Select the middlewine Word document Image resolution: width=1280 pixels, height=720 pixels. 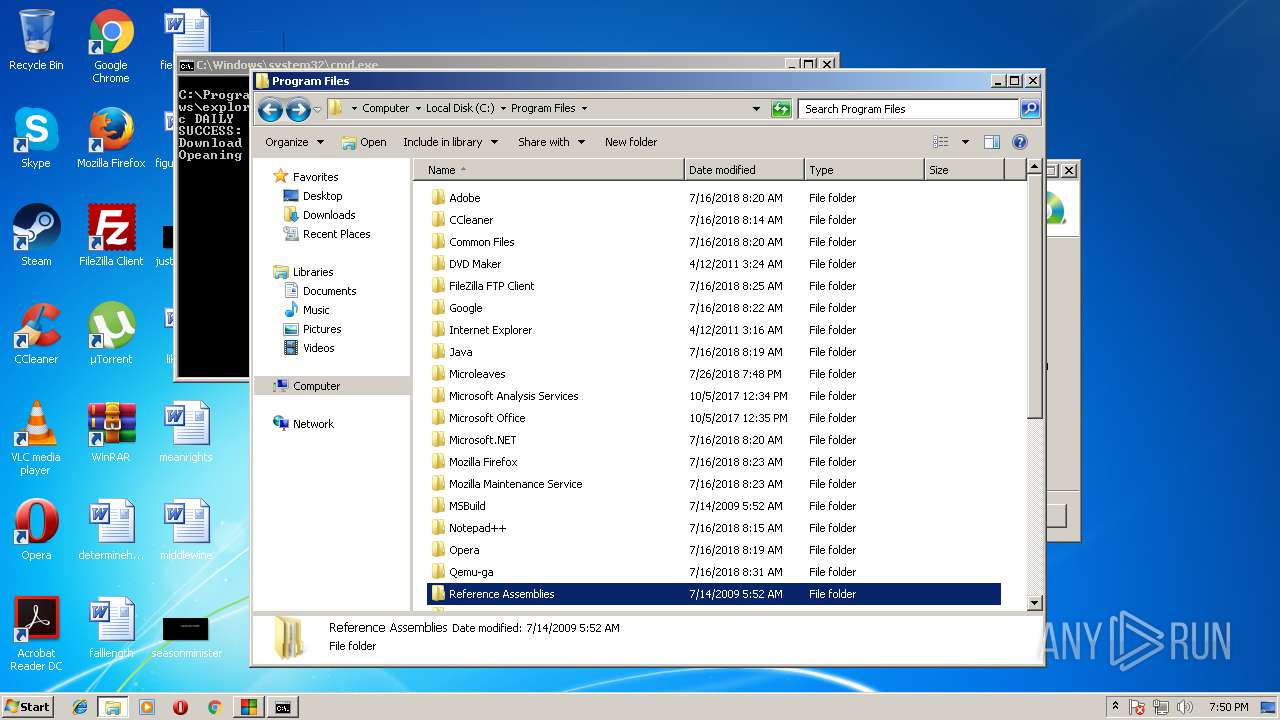186,530
